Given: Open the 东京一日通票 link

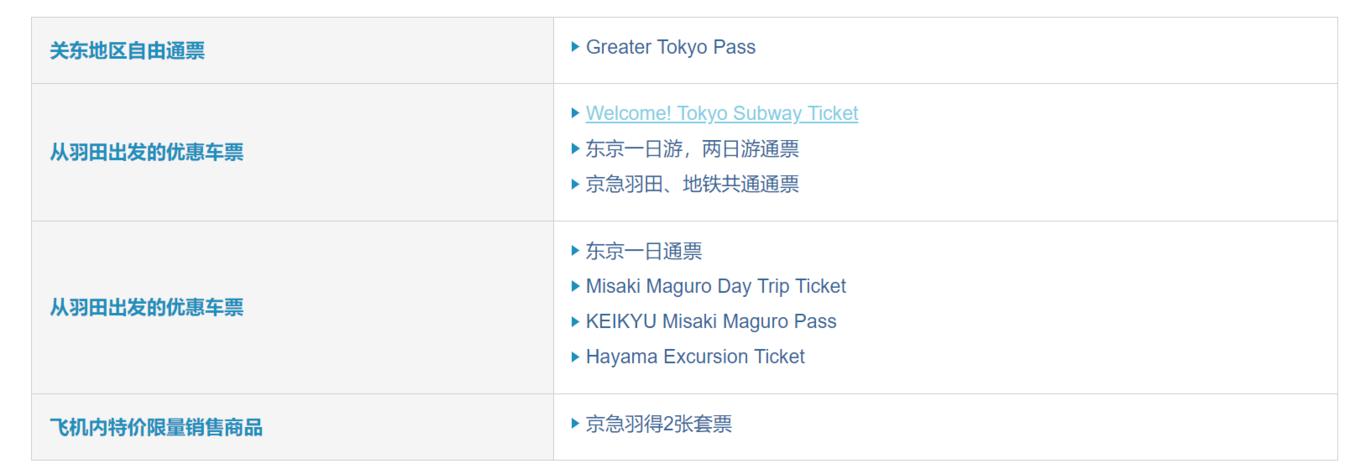Looking at the screenshot, I should [x=643, y=251].
